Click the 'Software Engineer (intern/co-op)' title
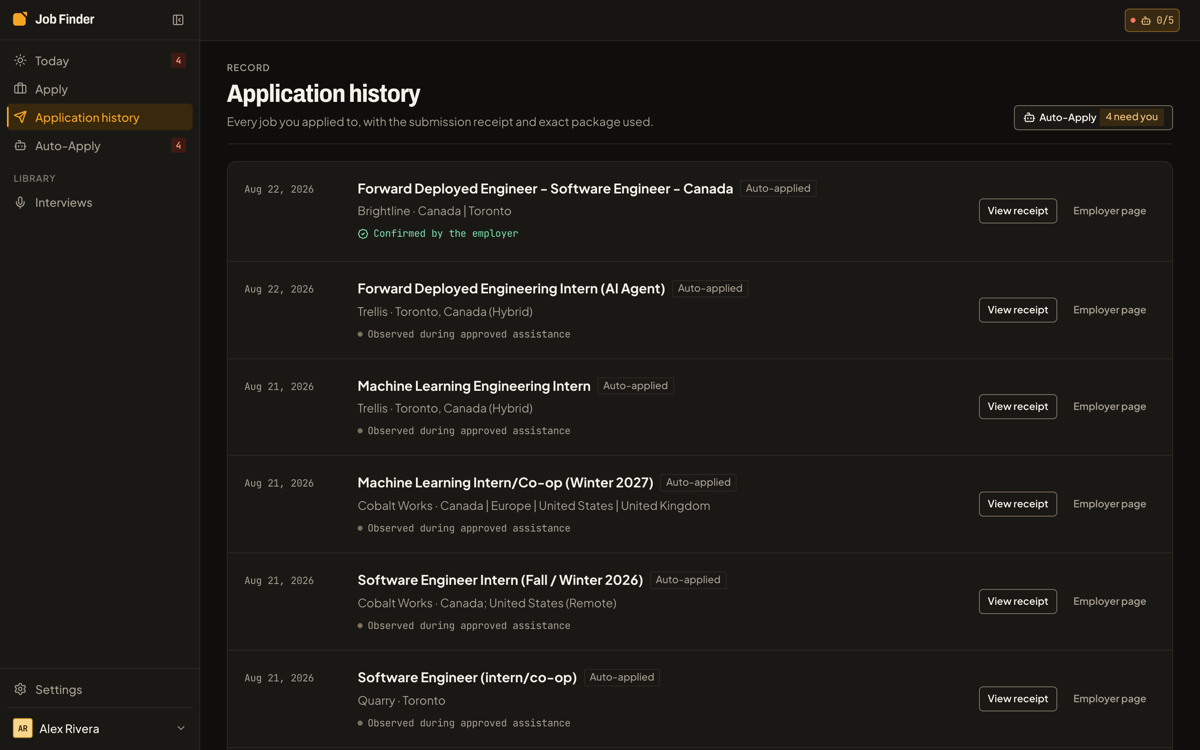Screen dimensions: 1200x750 [x=467, y=677]
